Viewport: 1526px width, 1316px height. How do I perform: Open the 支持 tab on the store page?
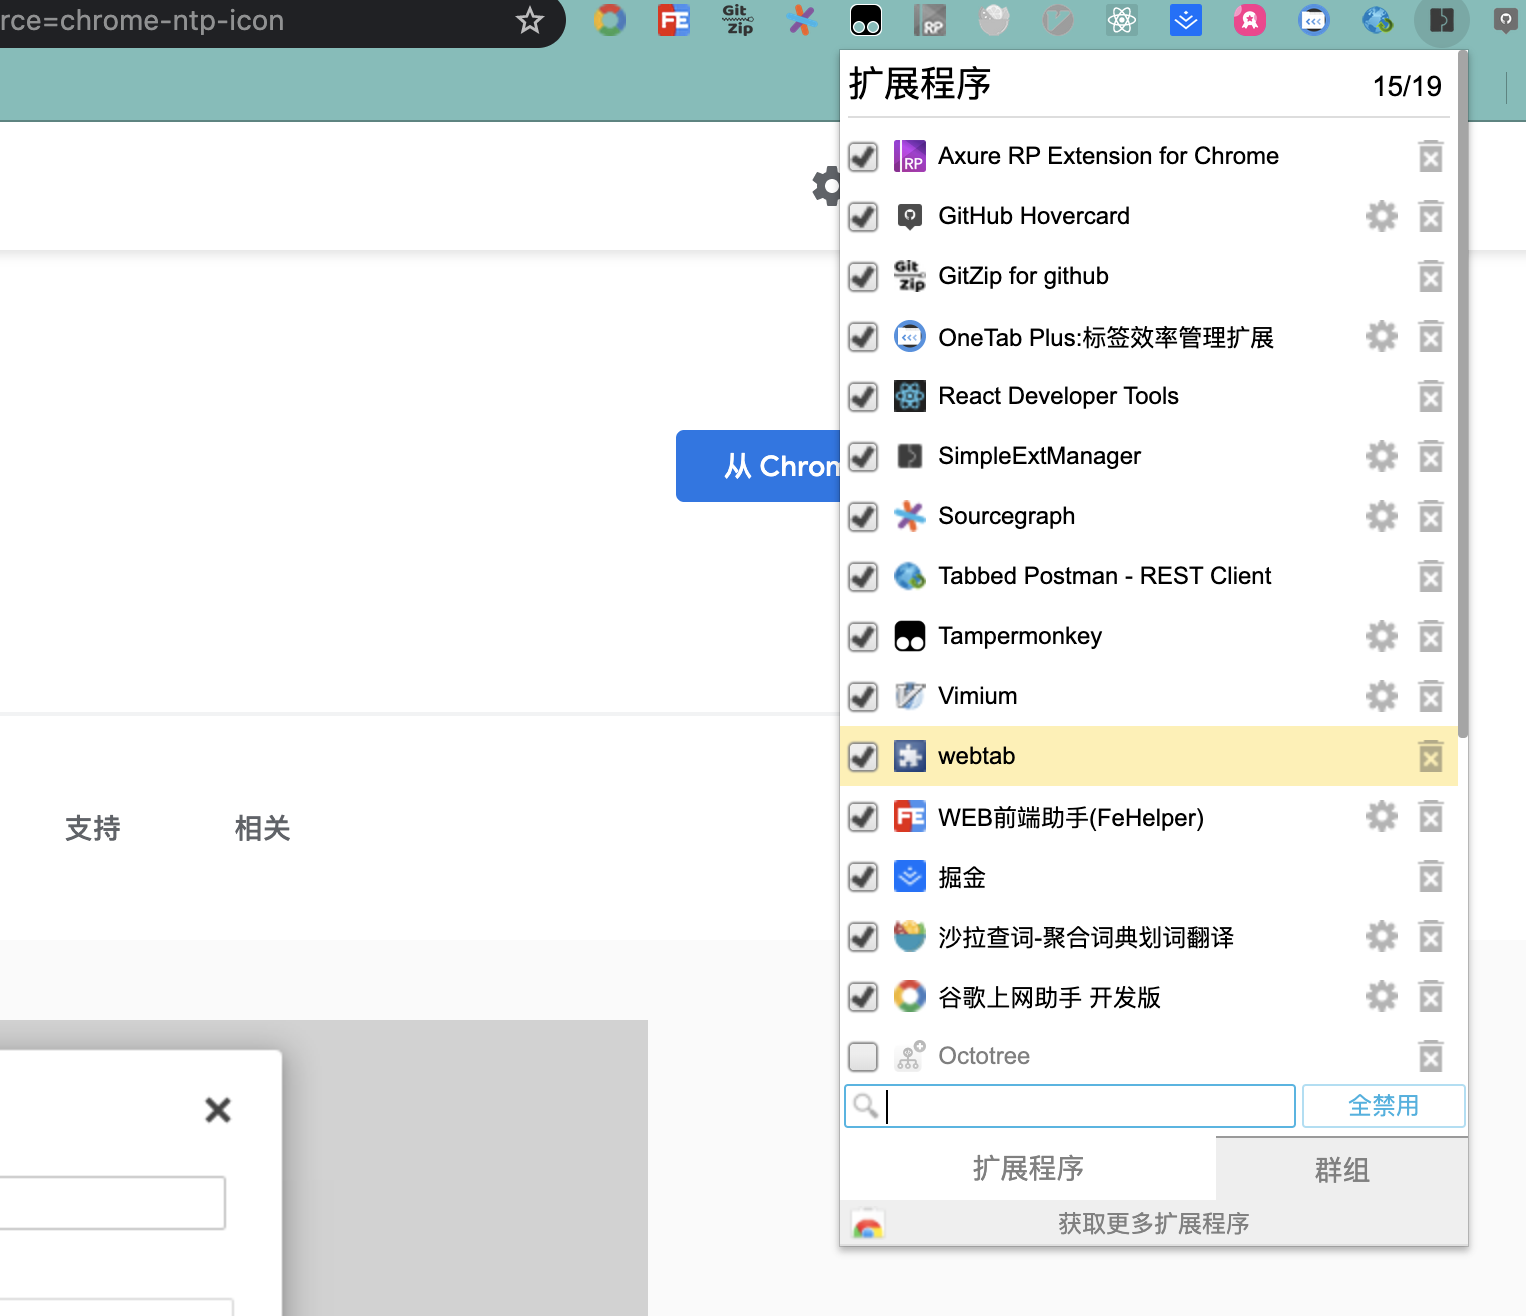pos(93,828)
